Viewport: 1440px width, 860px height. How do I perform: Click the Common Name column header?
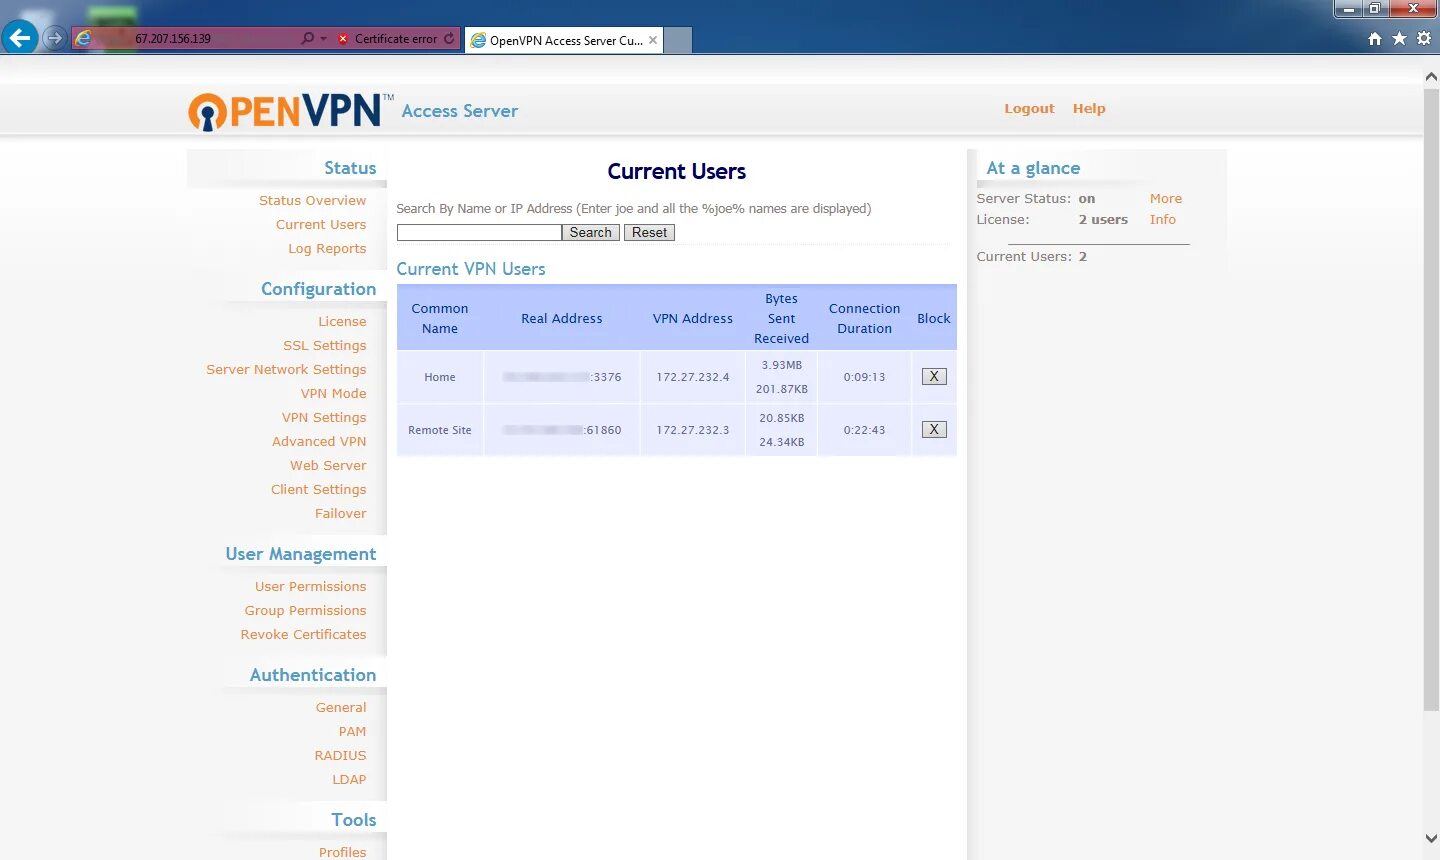[440, 318]
